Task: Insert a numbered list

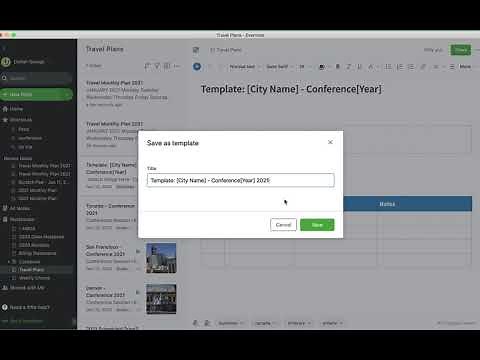Action: click(x=400, y=67)
